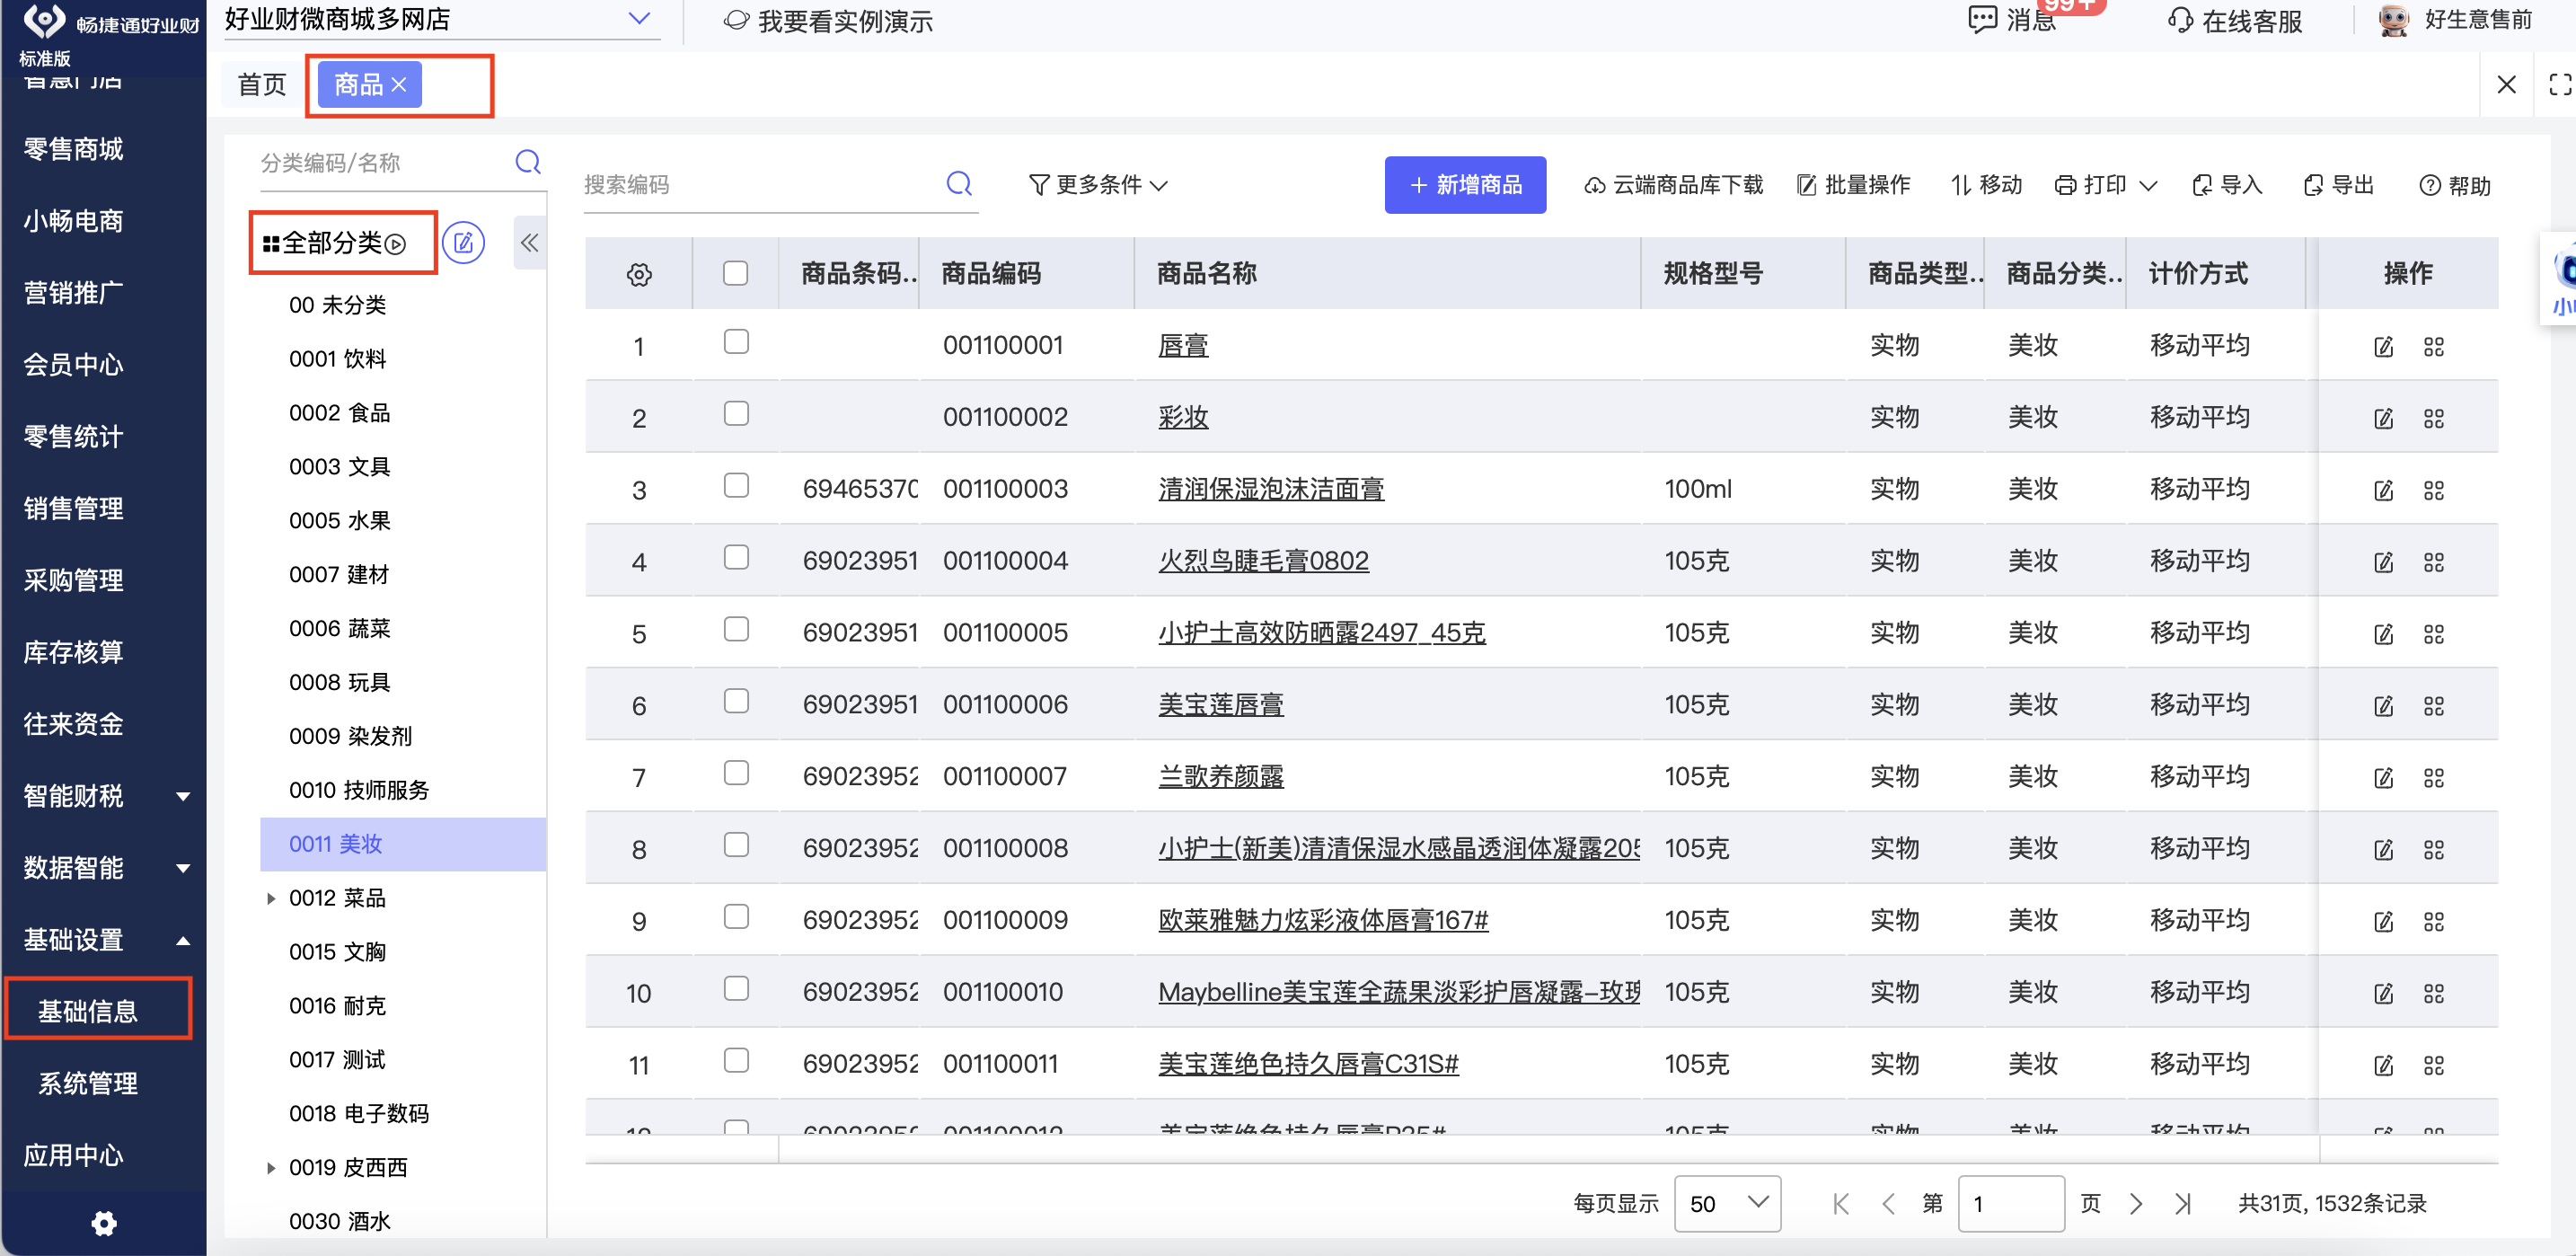Select checkbox for row 7 兰歌养颜露
This screenshot has height=1256, width=2576.
pyautogui.click(x=736, y=773)
